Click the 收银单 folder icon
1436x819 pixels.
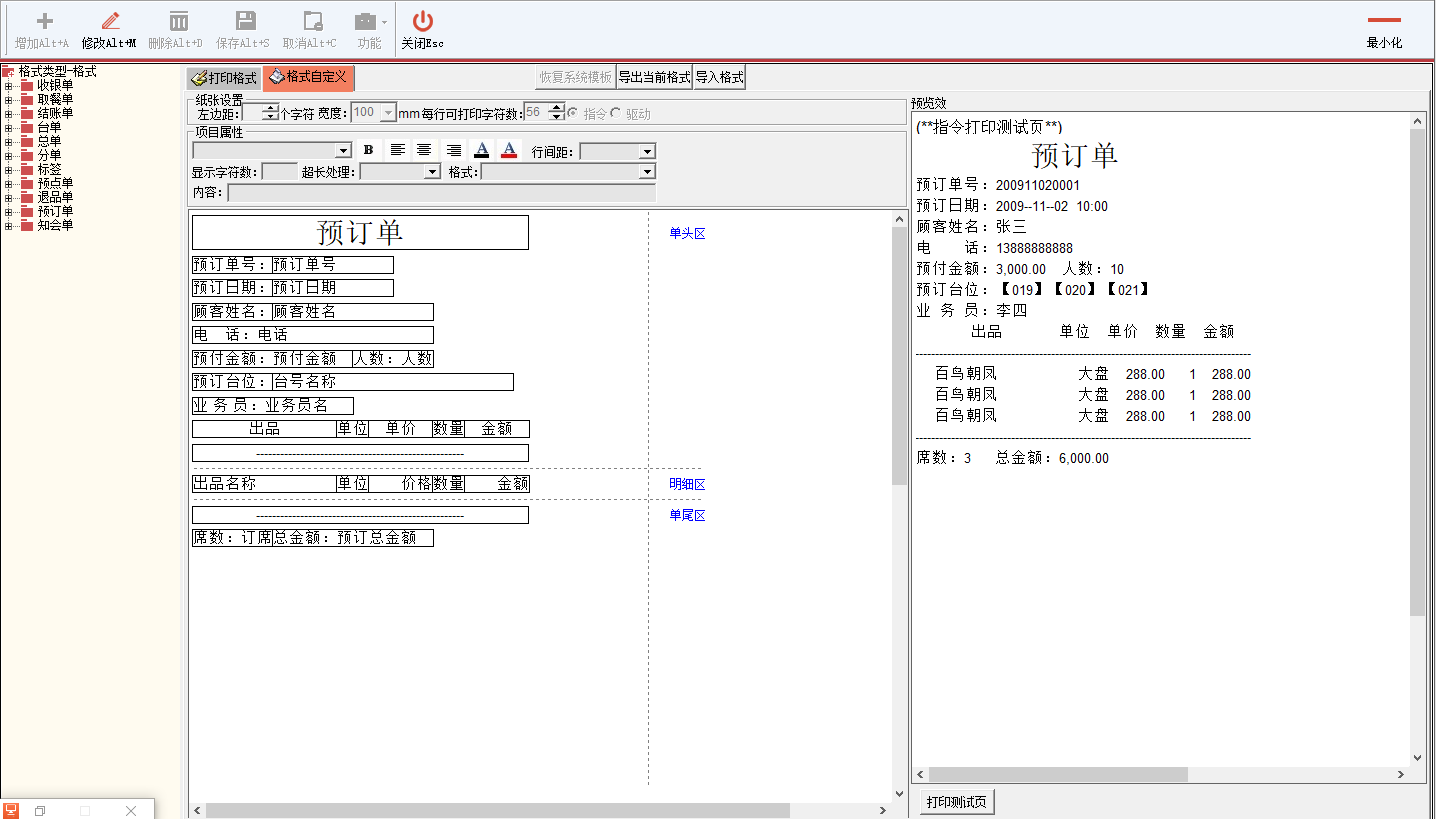click(27, 85)
